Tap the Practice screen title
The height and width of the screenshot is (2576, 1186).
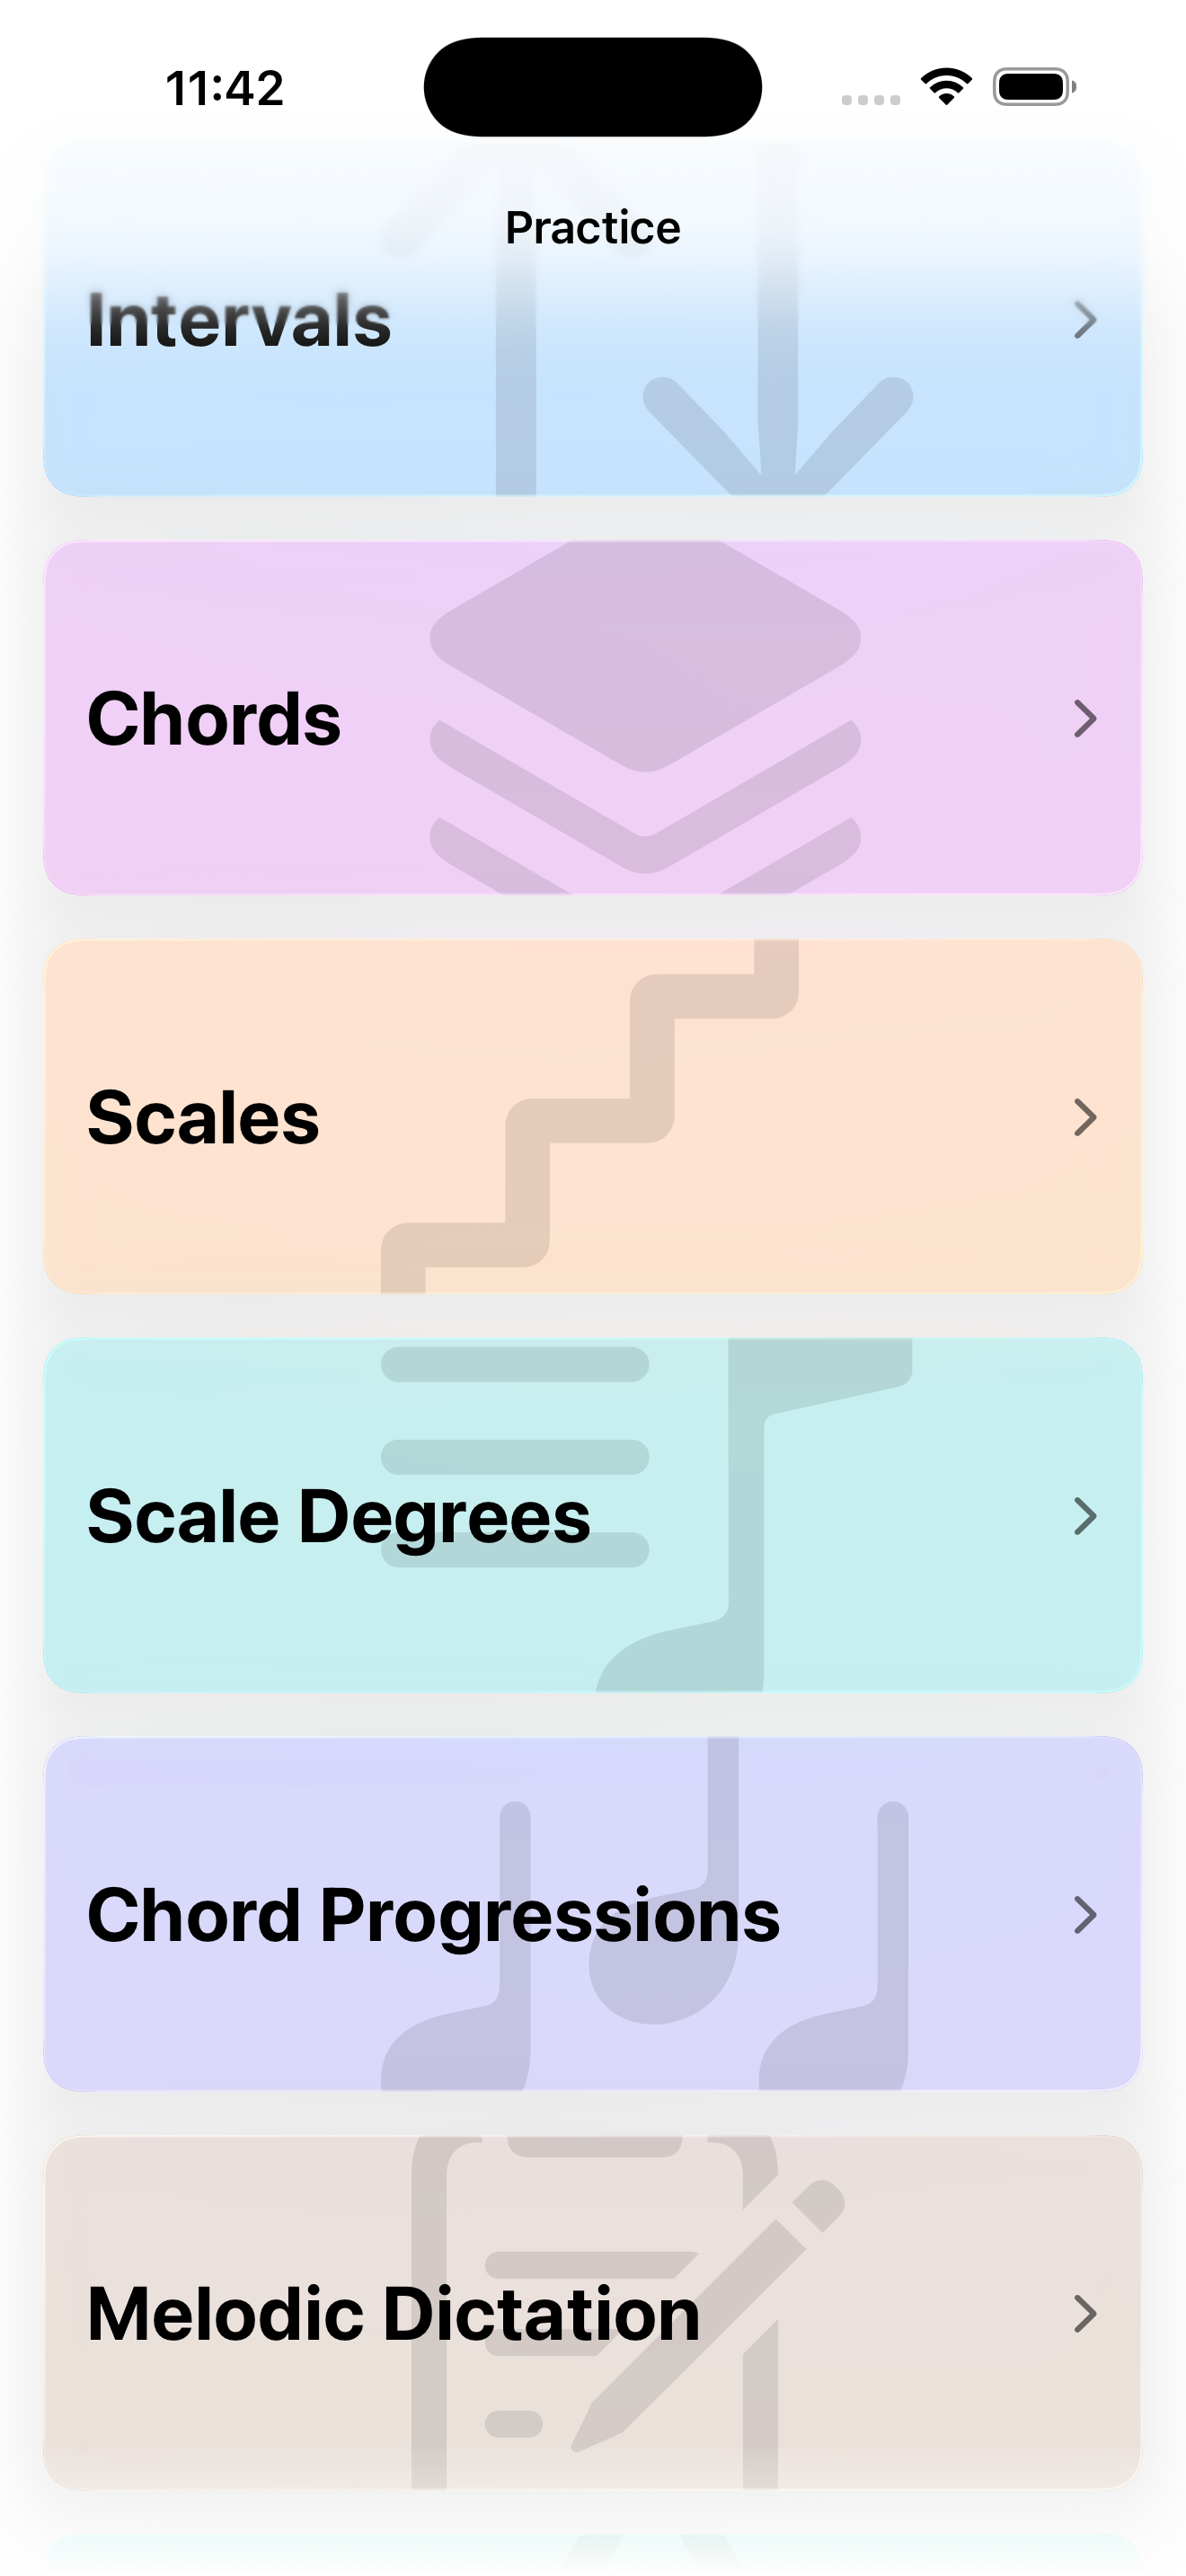pyautogui.click(x=592, y=228)
